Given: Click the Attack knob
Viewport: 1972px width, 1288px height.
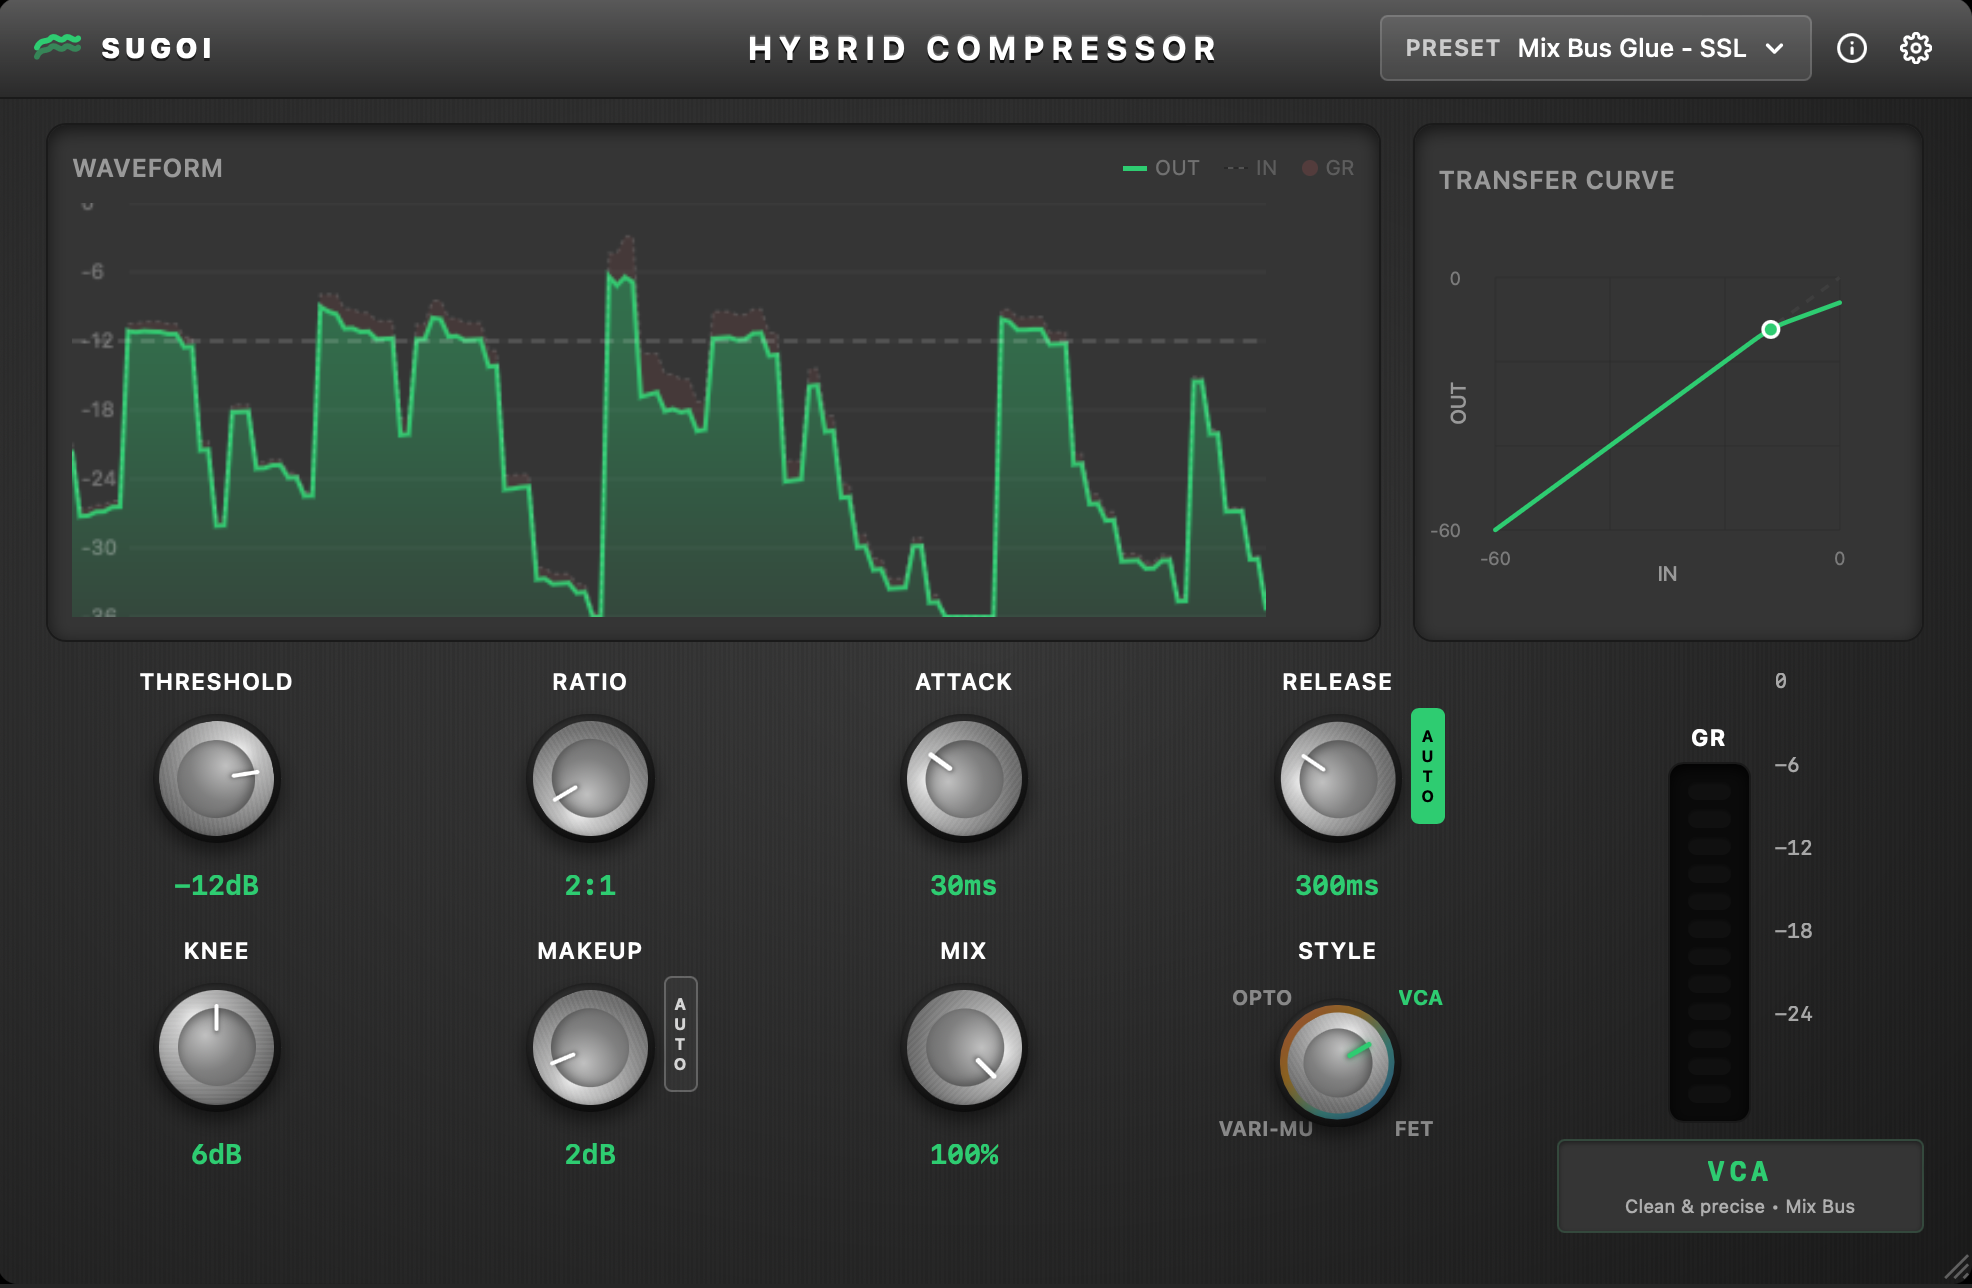Looking at the screenshot, I should pos(962,778).
